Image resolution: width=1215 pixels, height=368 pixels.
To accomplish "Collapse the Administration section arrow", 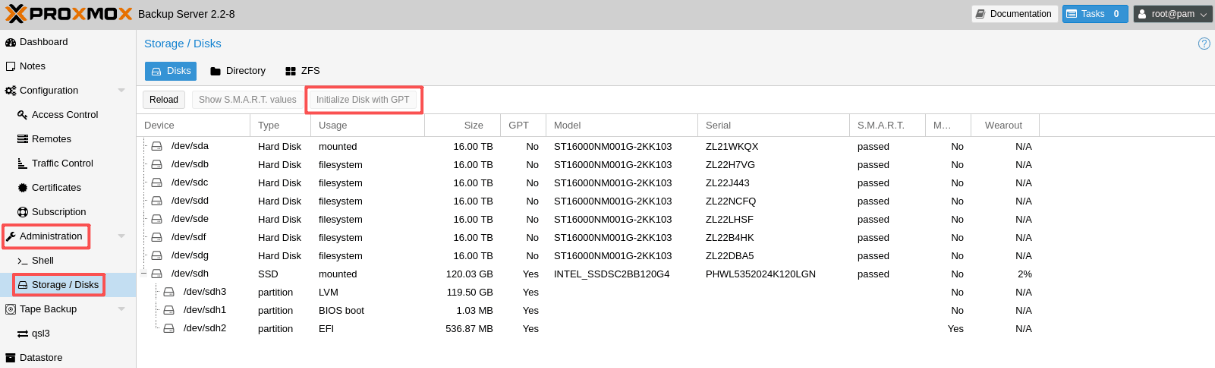I will tap(121, 236).
